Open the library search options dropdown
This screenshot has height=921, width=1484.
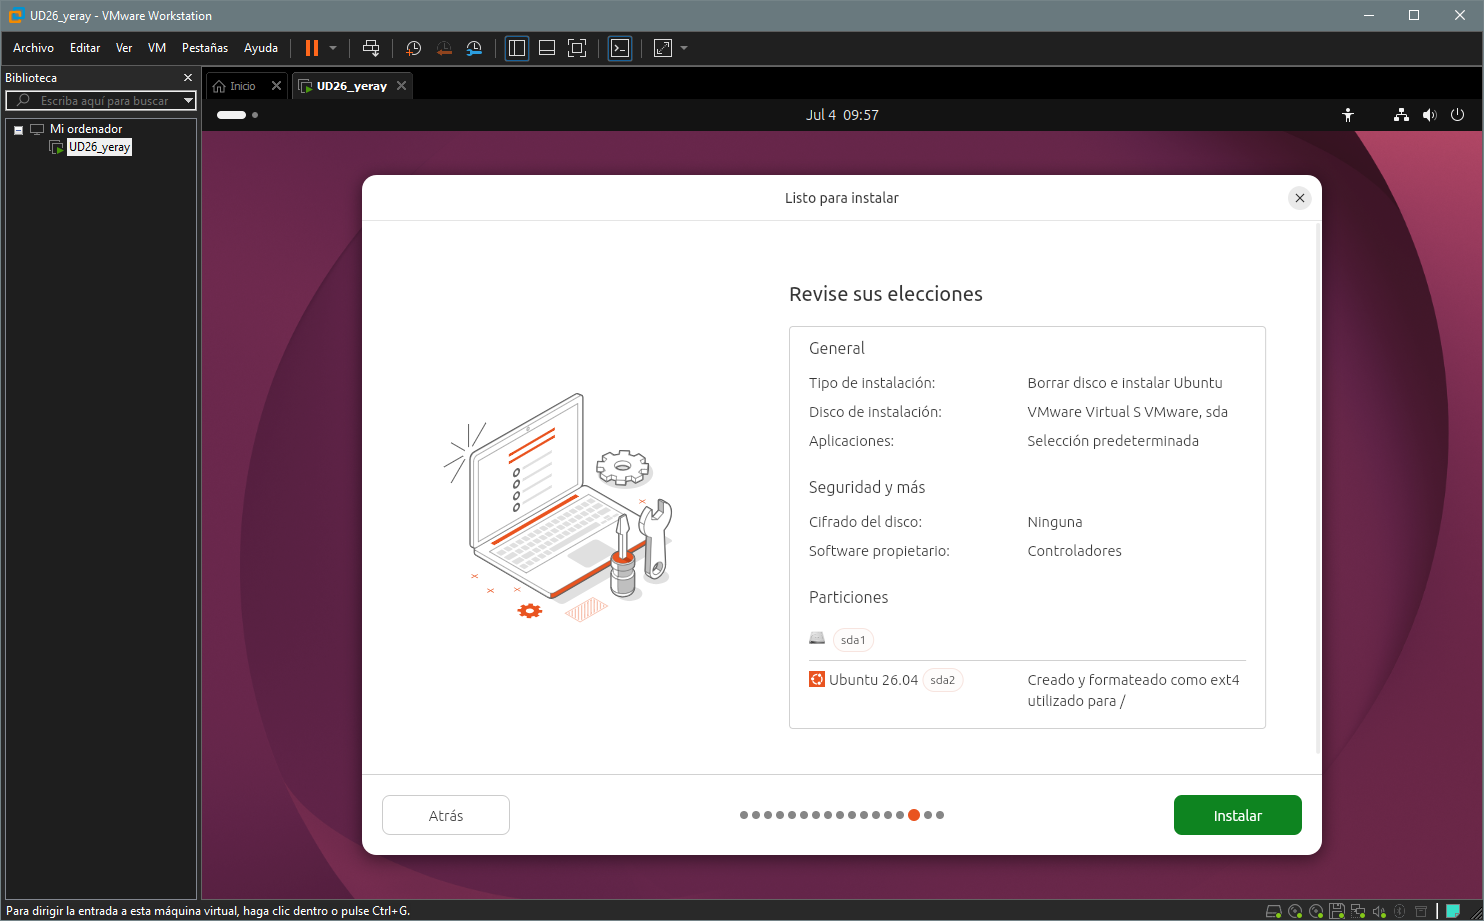click(188, 101)
